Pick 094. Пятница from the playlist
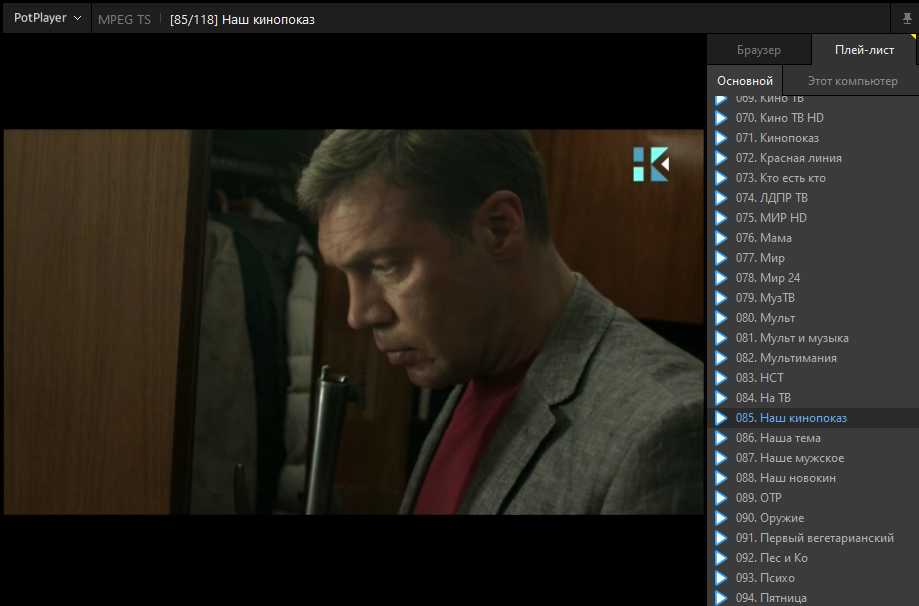 (813, 598)
